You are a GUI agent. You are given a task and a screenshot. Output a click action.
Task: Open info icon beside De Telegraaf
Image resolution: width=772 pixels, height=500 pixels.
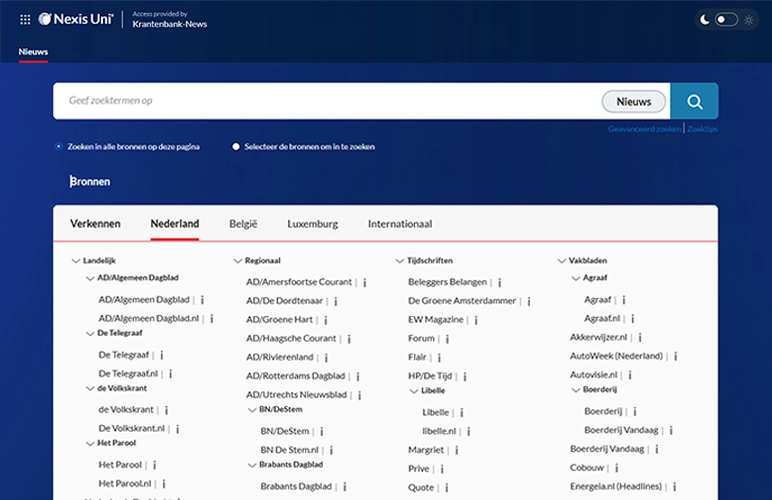pos(161,355)
